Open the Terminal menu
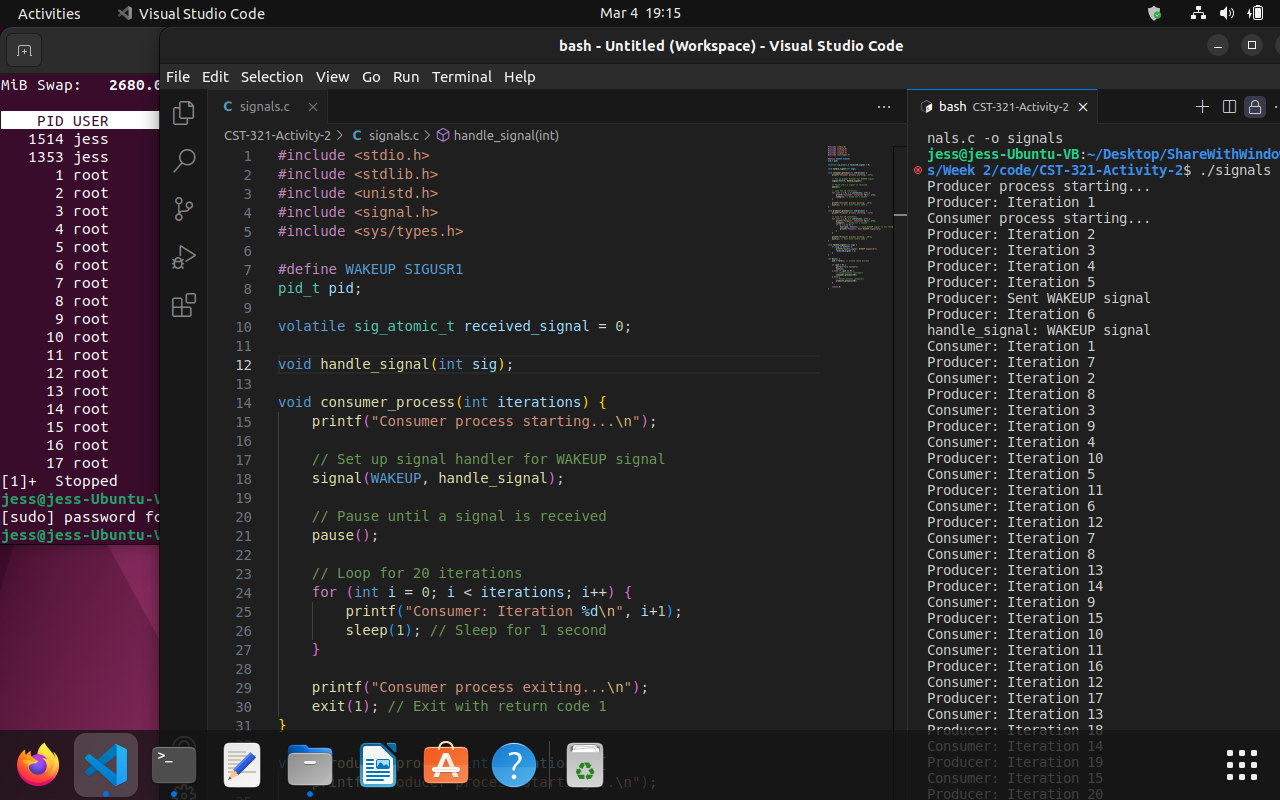1280x800 pixels. coord(461,77)
